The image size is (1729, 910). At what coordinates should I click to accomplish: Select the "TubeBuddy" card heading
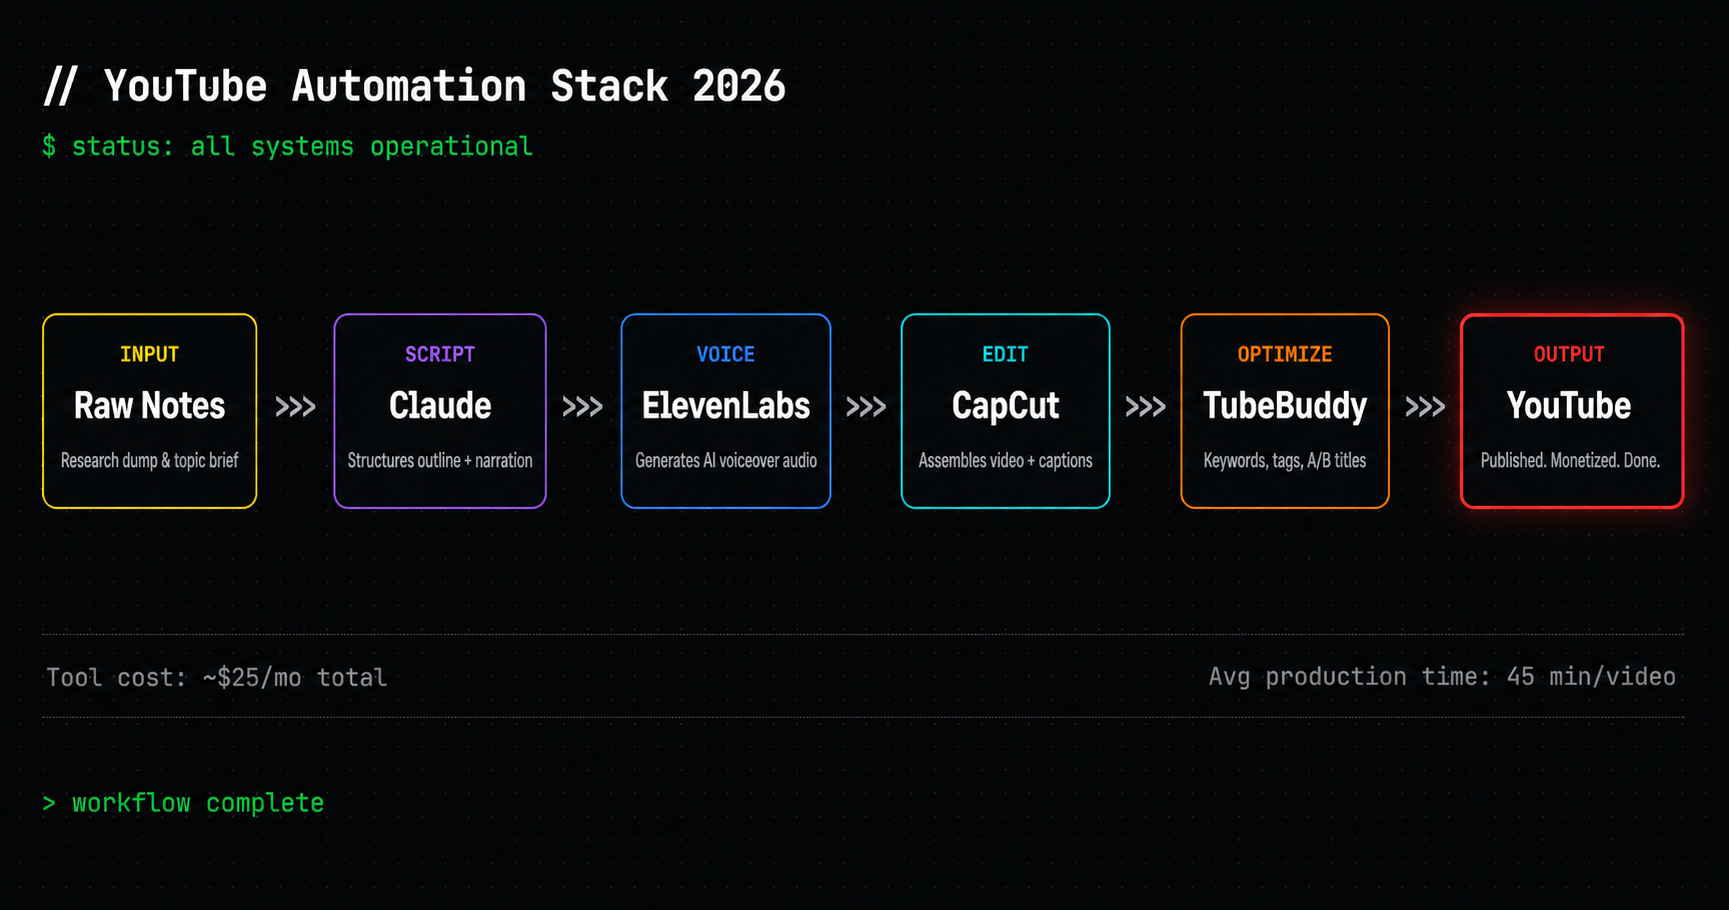click(1285, 405)
